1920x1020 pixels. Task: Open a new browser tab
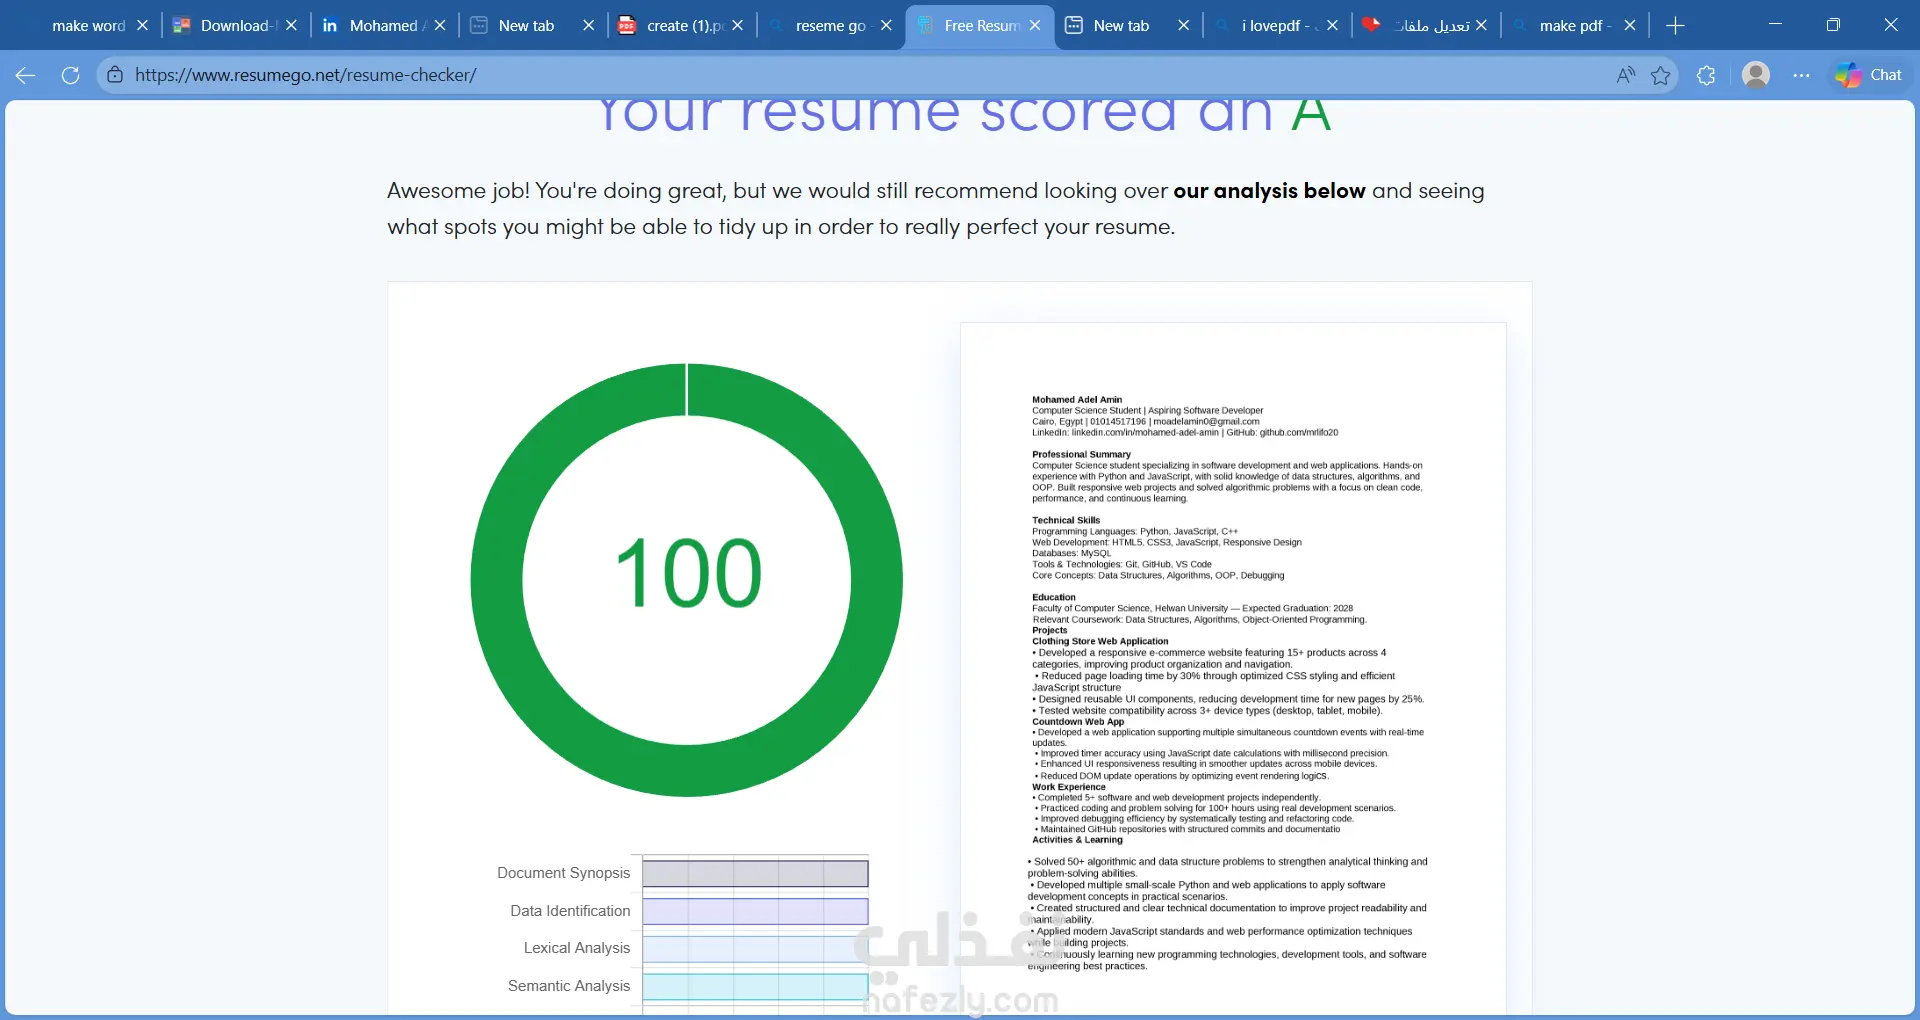click(x=1676, y=26)
